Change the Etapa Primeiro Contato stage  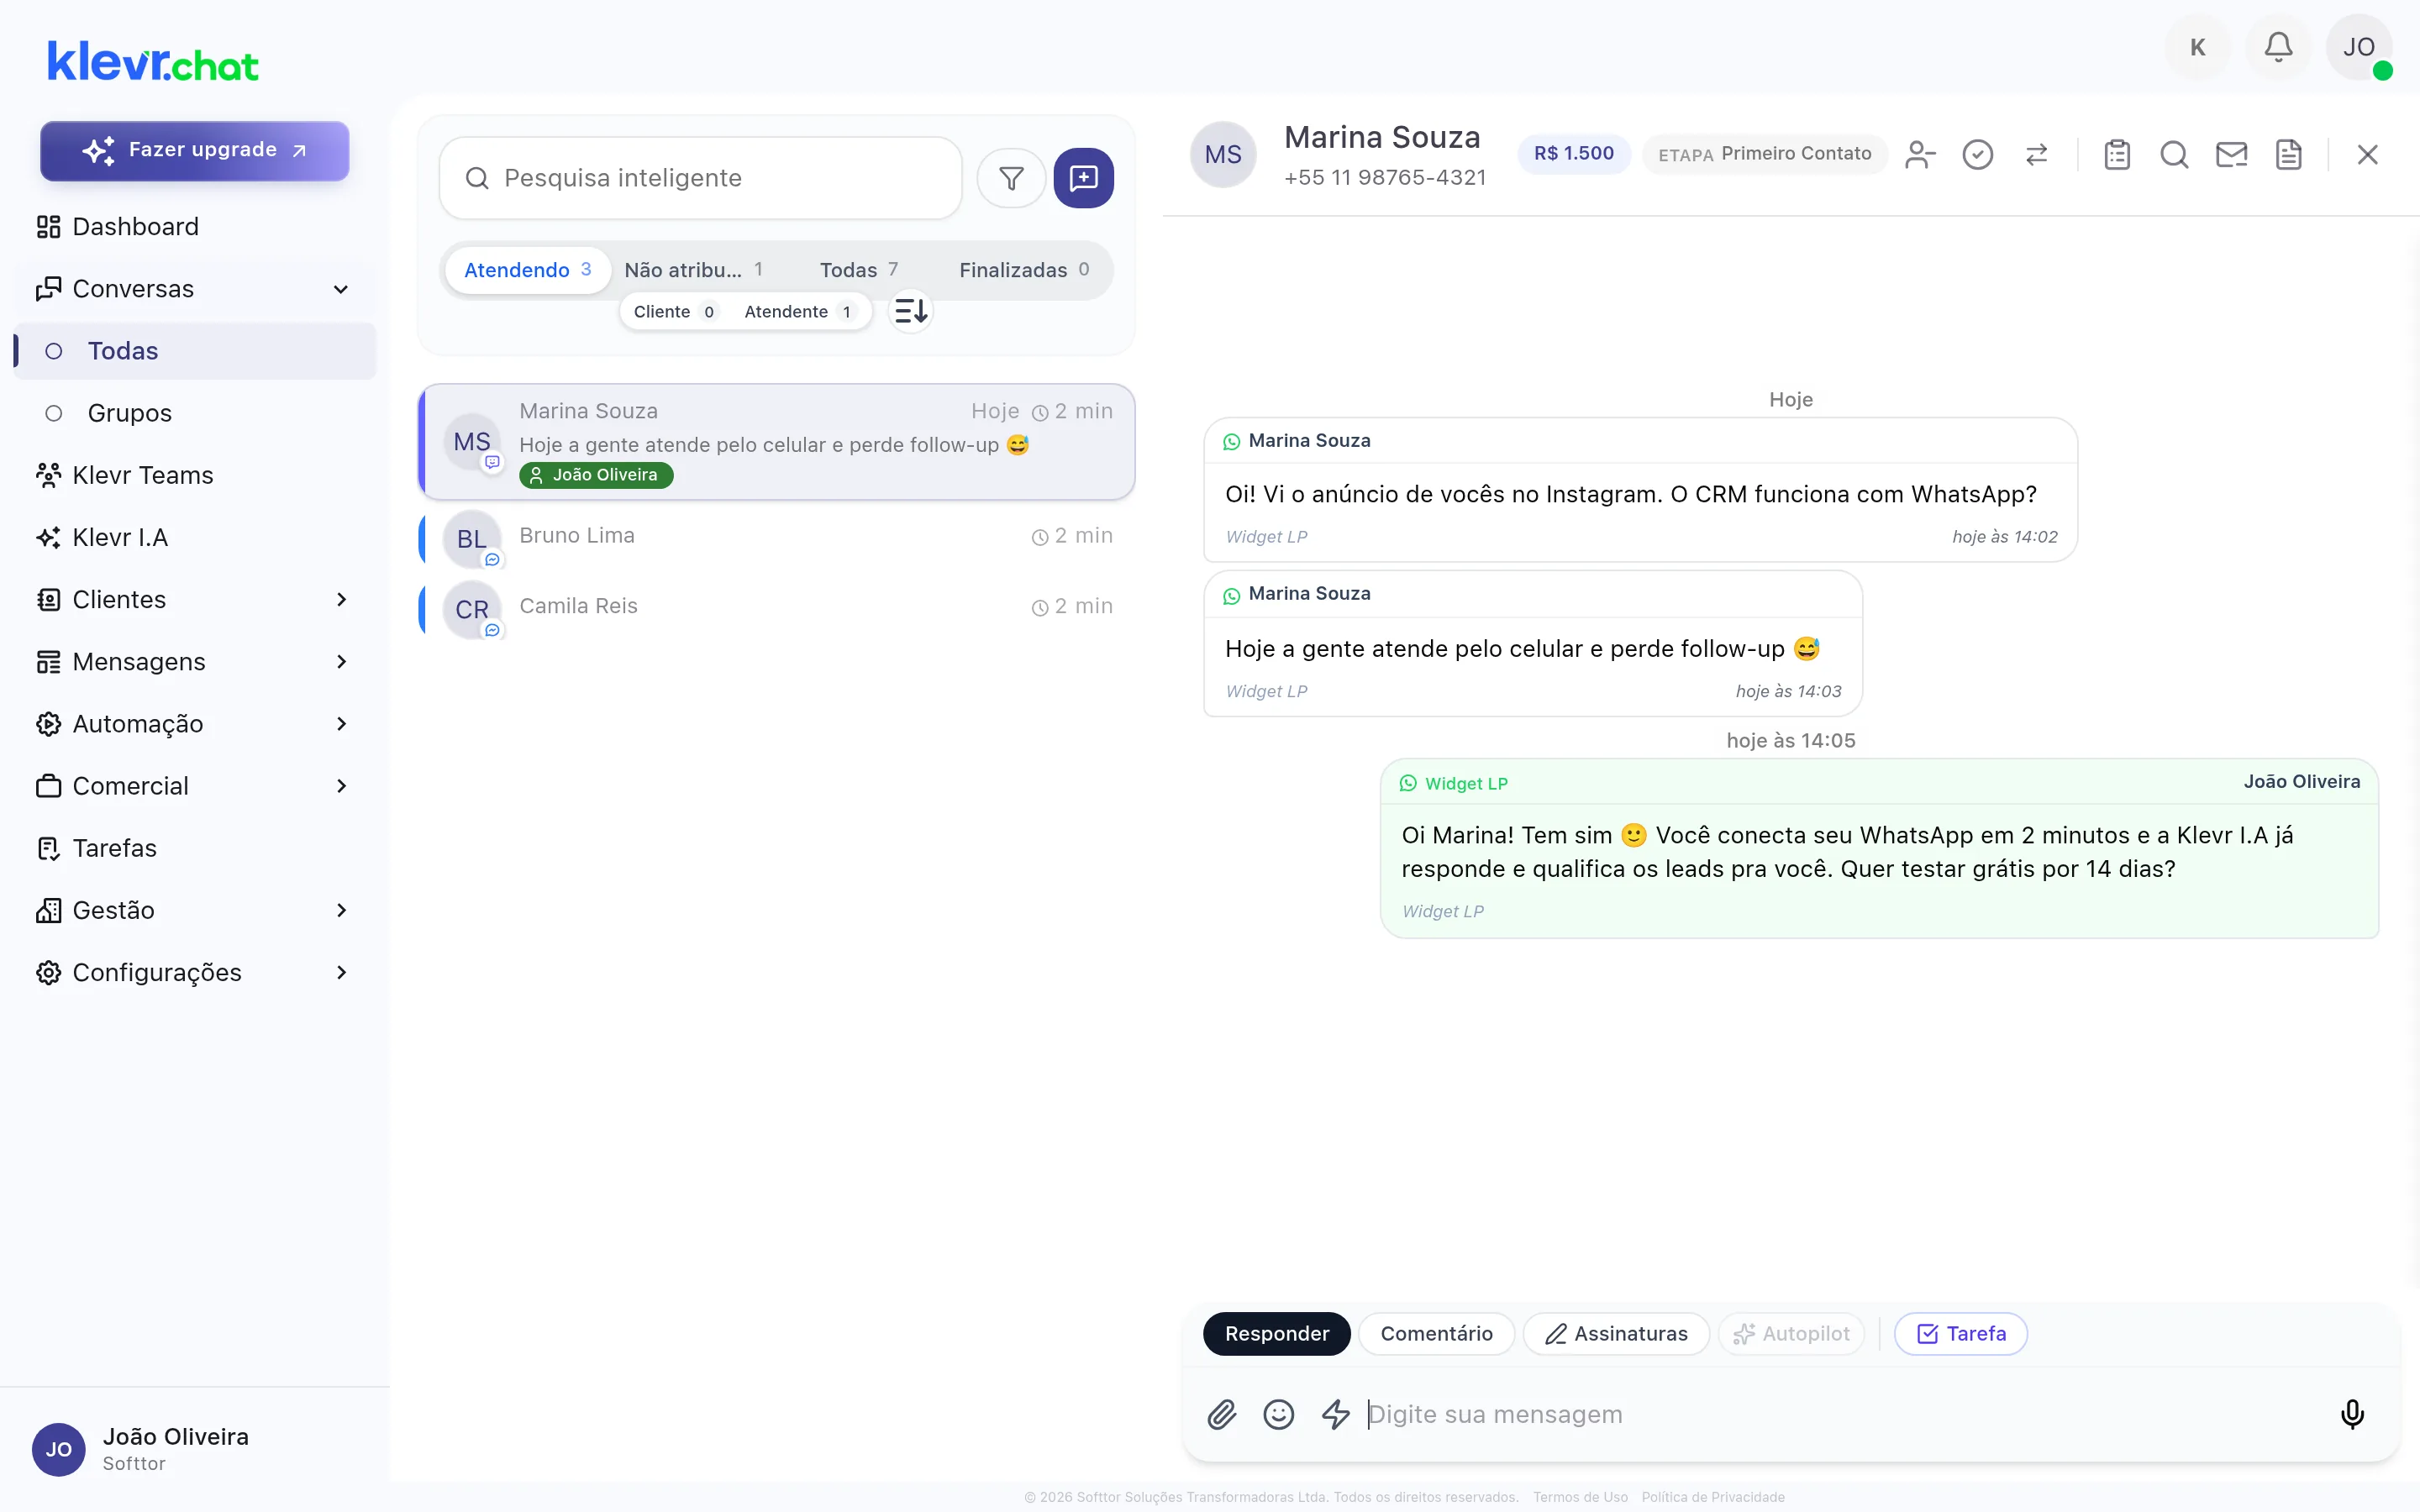1764,154
